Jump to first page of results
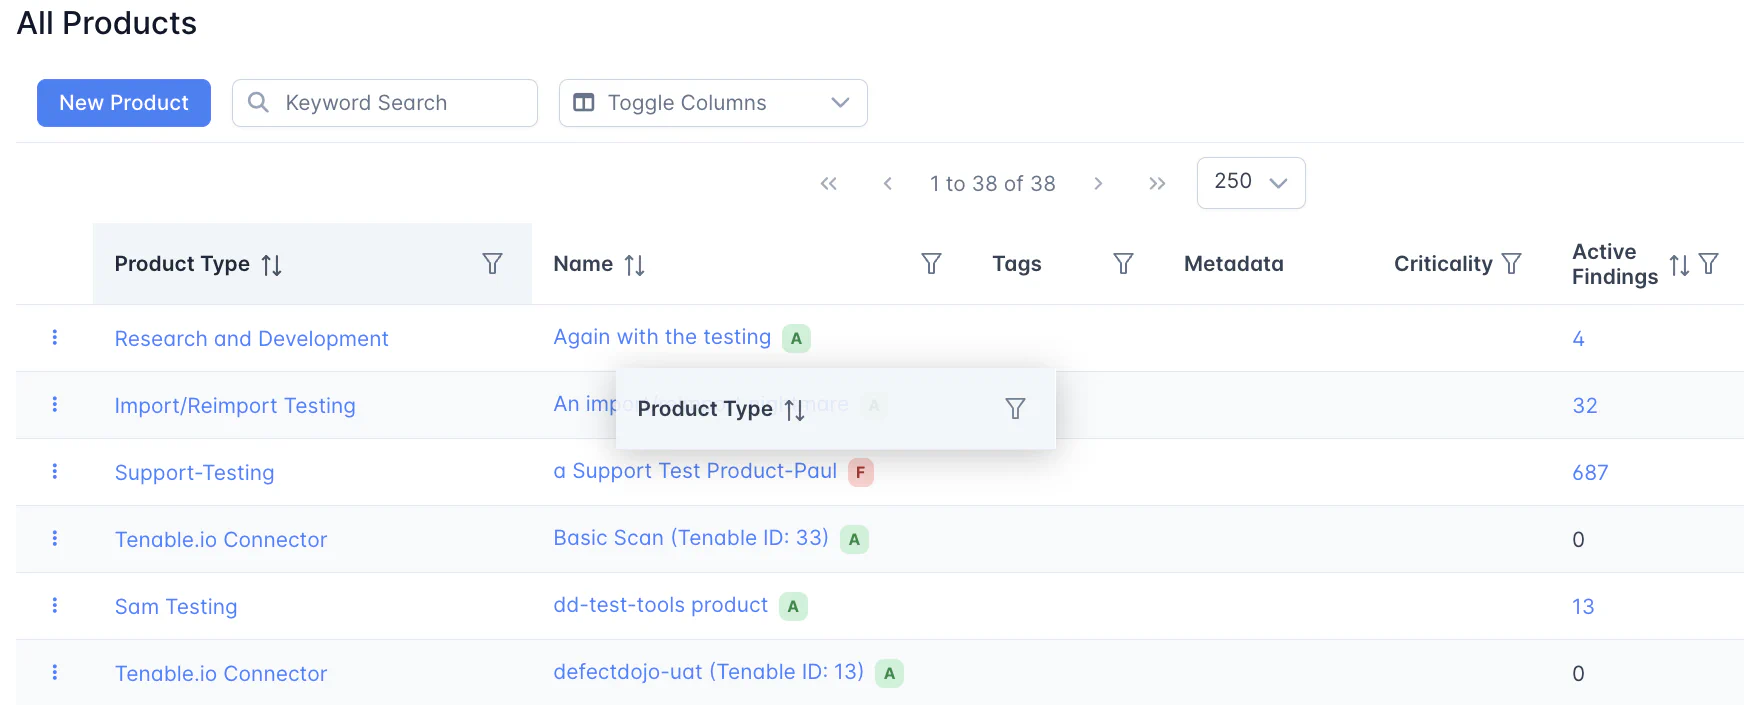 828,184
